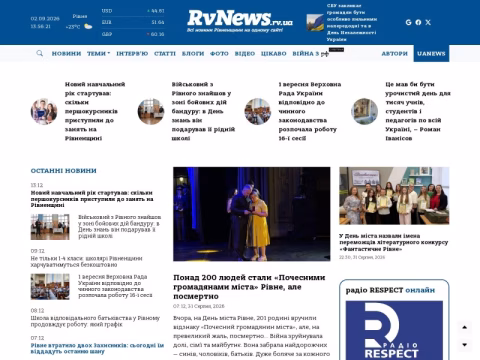Image resolution: width=480 pixels, height=360 pixels.
Task: Click the радіо RESPECT онлайн title
Action: [x=390, y=290]
